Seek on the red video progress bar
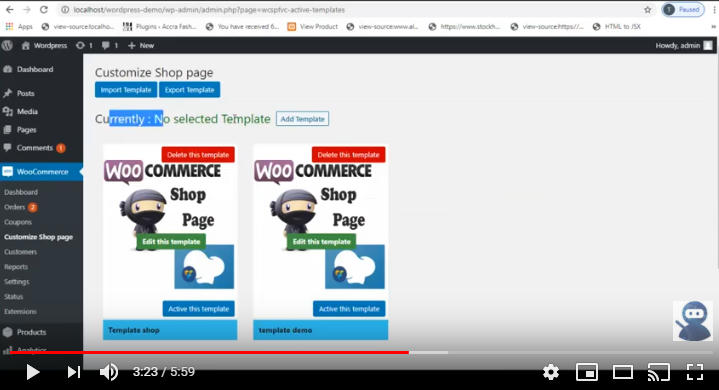The image size is (719, 390). coord(209,352)
